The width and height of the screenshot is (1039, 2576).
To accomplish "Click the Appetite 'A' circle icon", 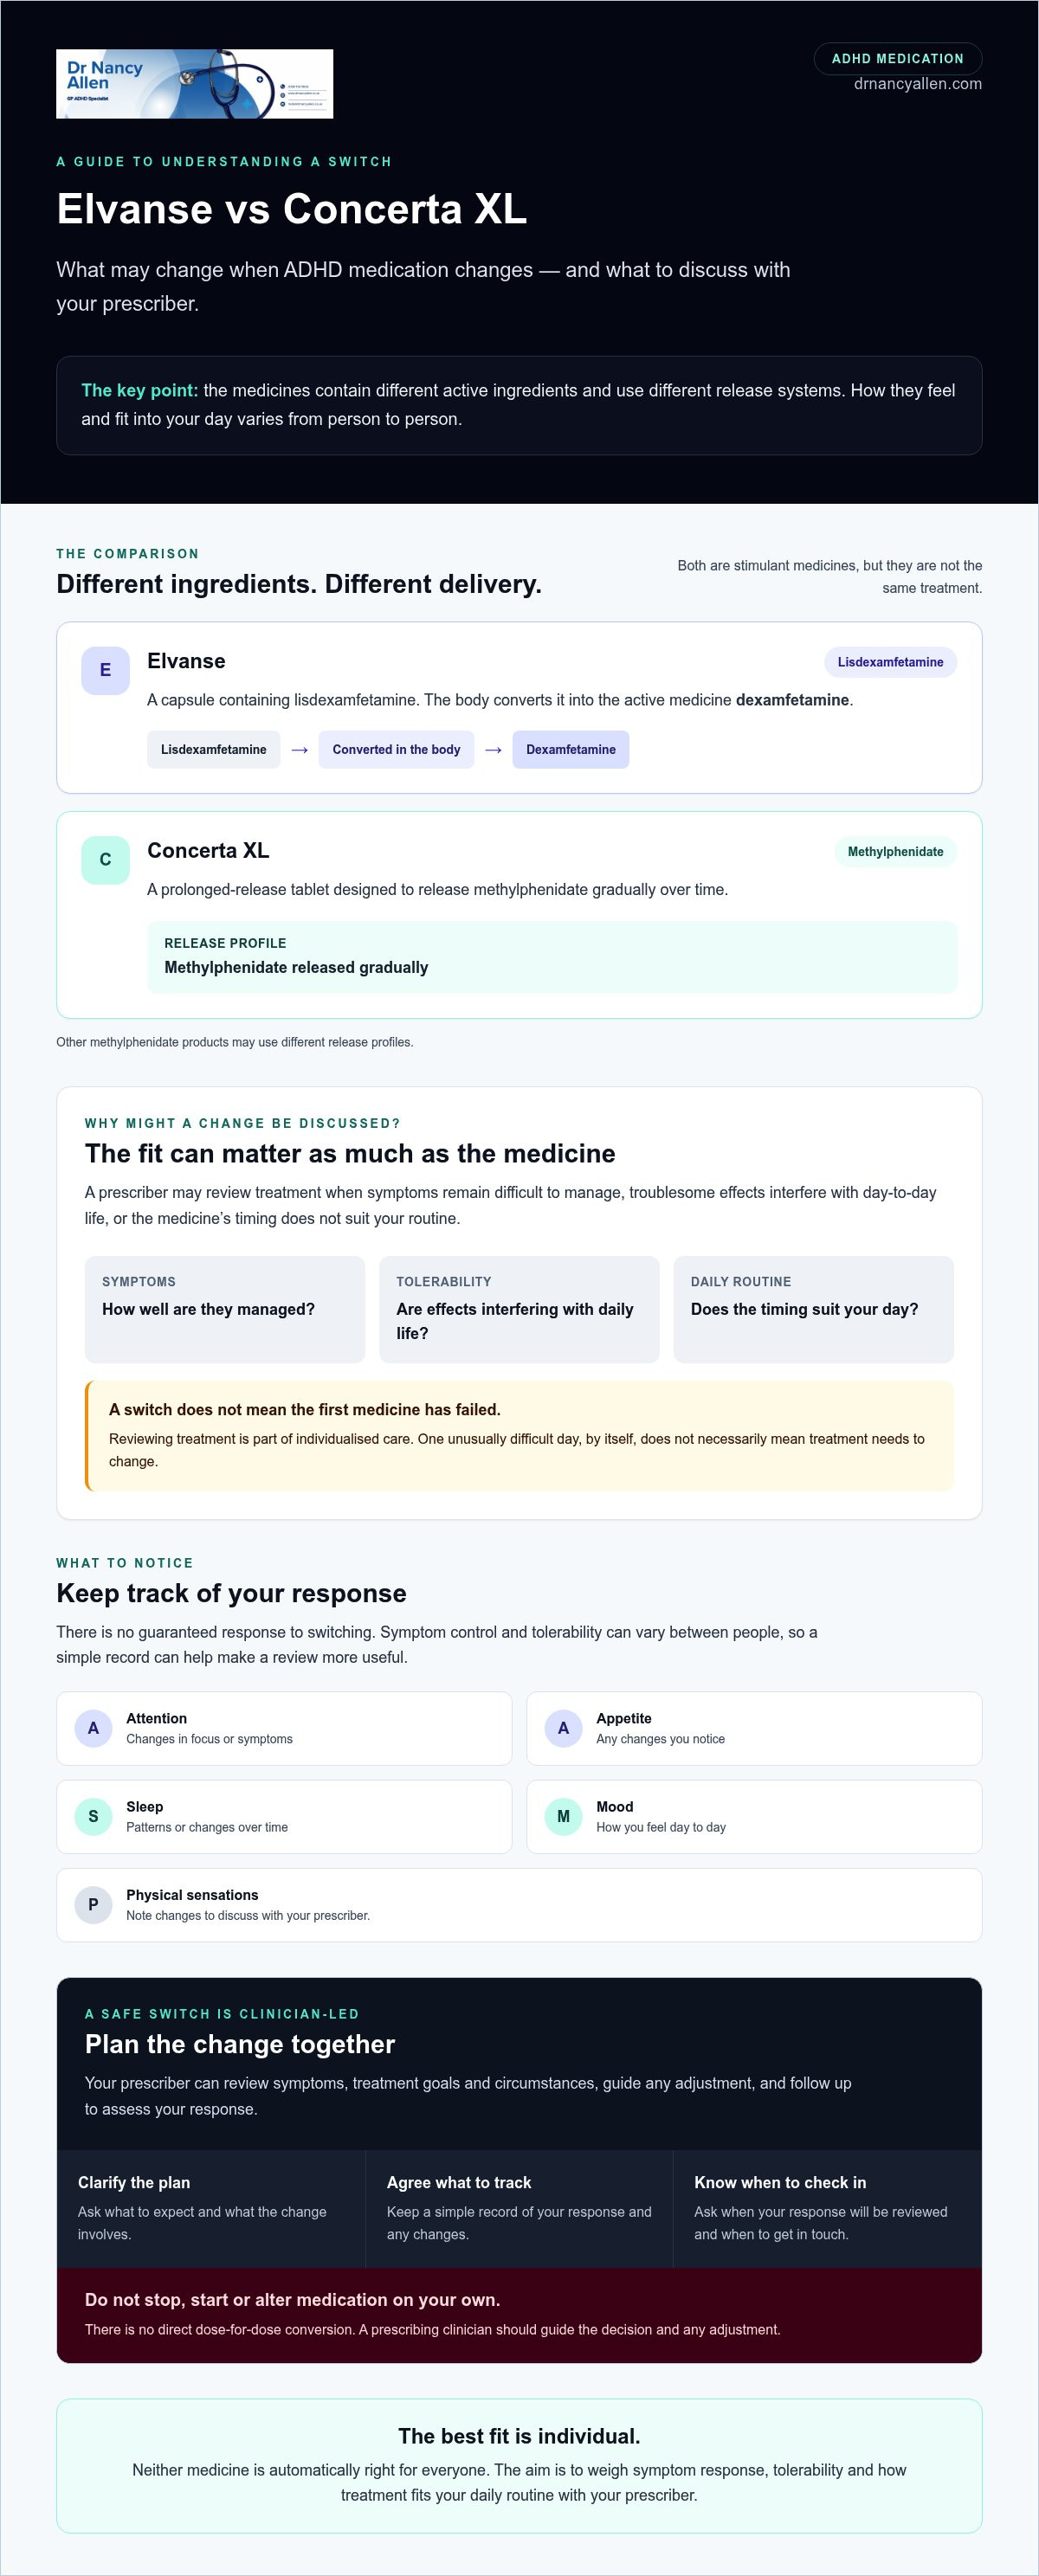I will (x=563, y=1728).
